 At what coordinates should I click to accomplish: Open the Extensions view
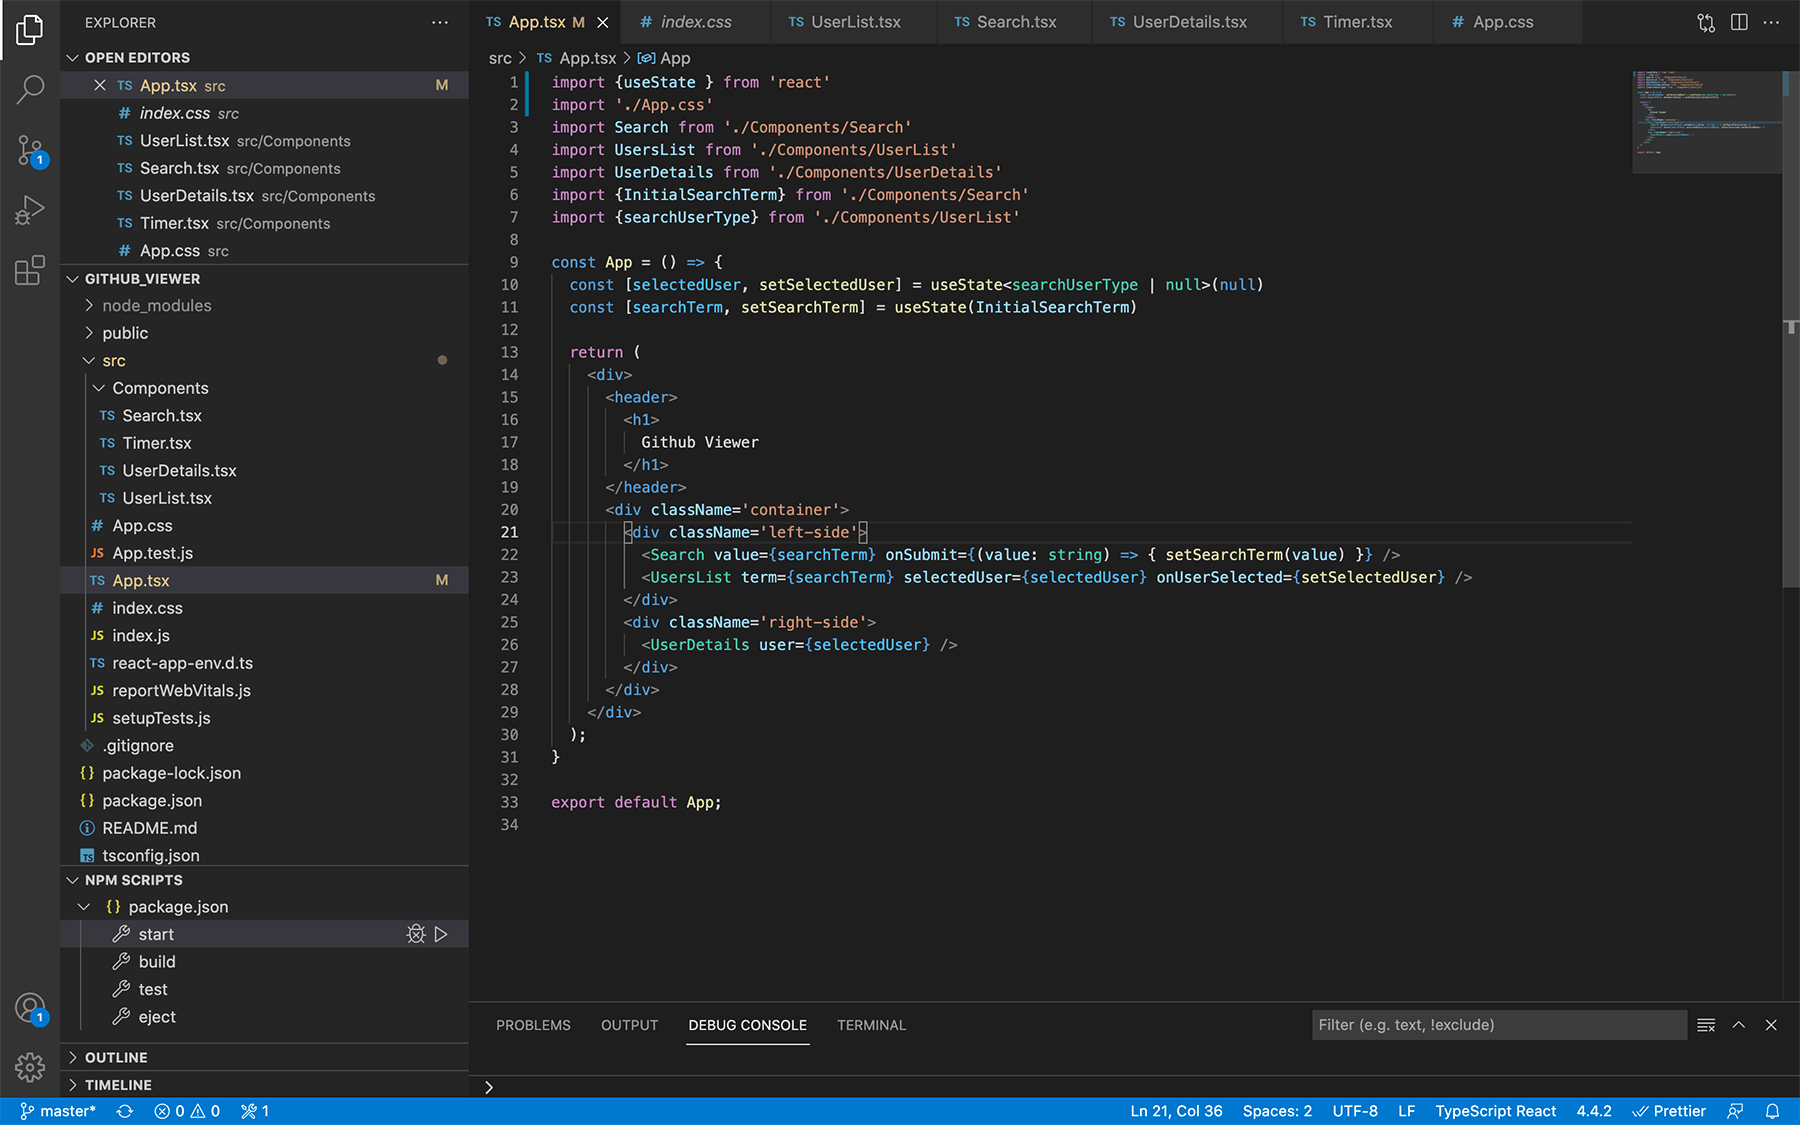pyautogui.click(x=30, y=270)
